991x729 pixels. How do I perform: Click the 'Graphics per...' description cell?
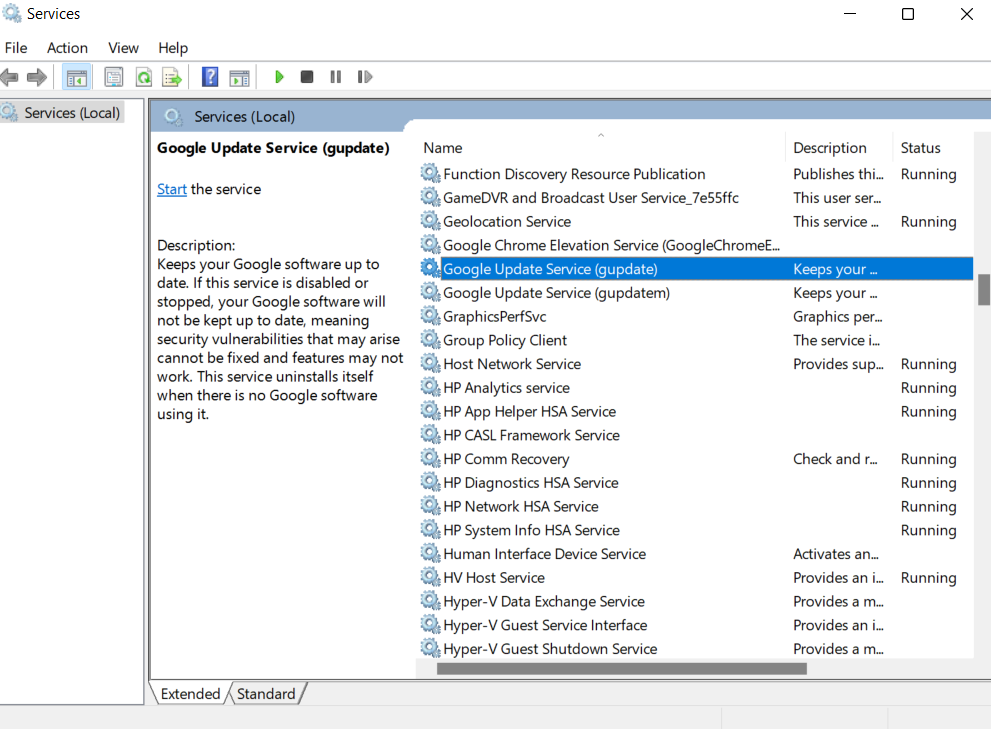pos(837,317)
